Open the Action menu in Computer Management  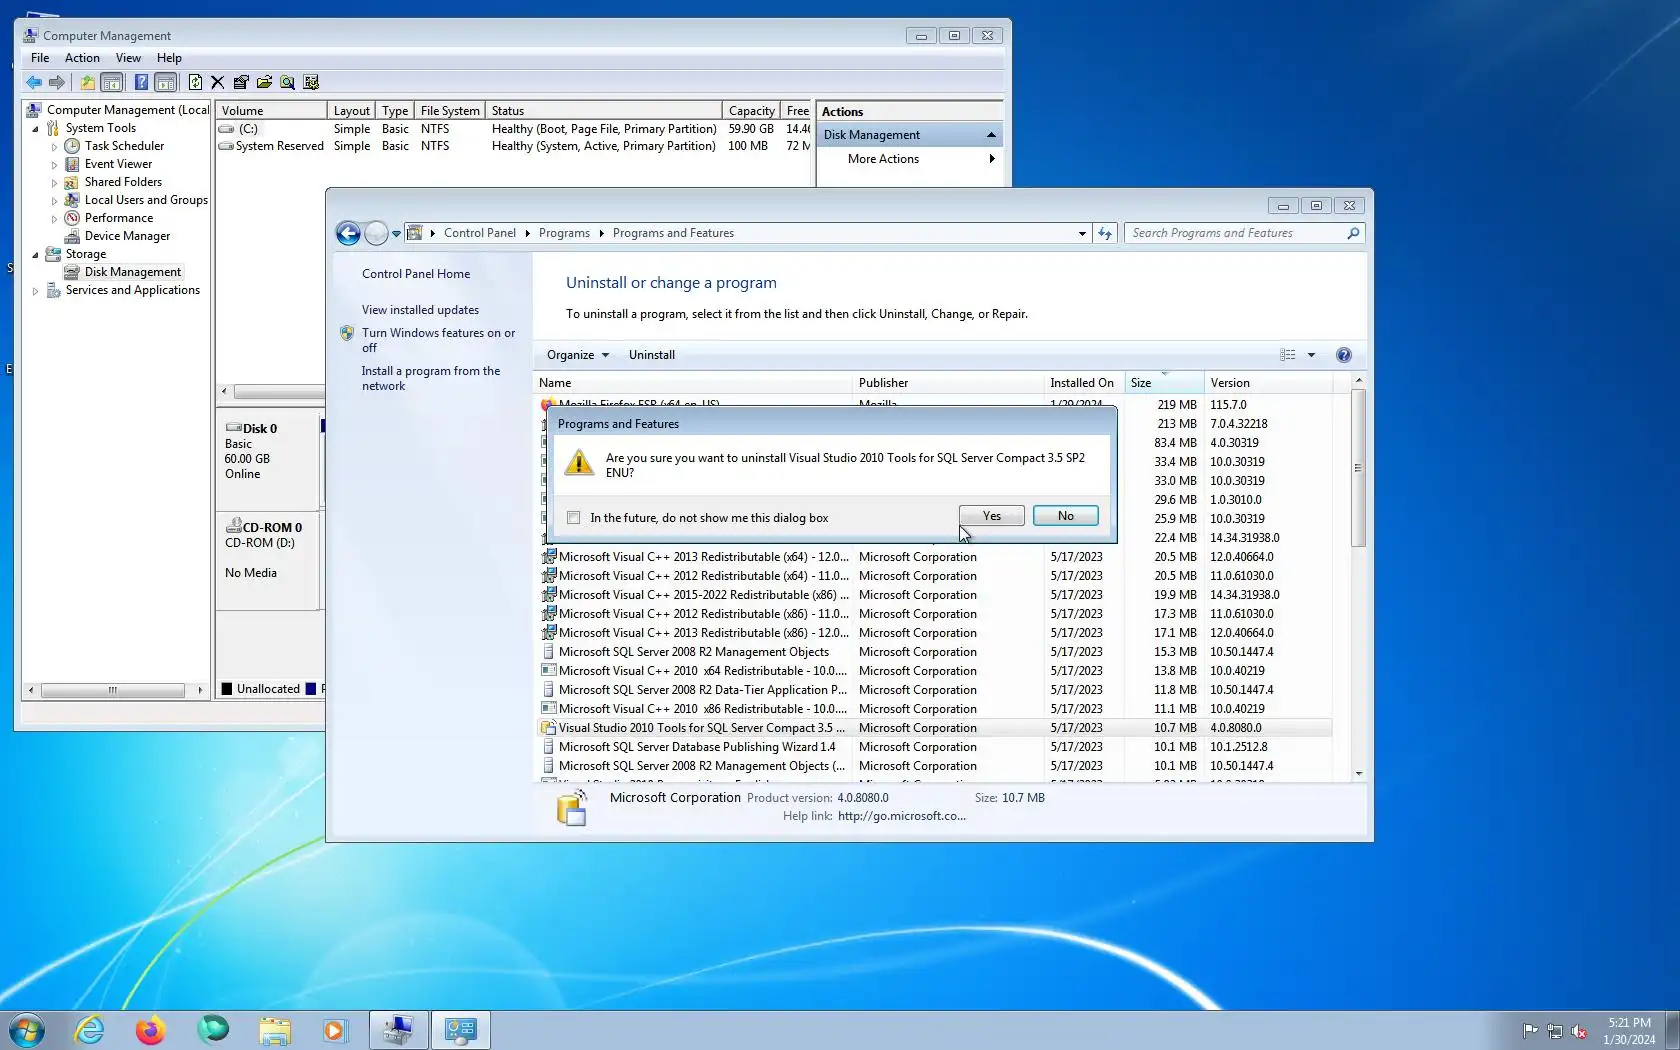point(82,58)
